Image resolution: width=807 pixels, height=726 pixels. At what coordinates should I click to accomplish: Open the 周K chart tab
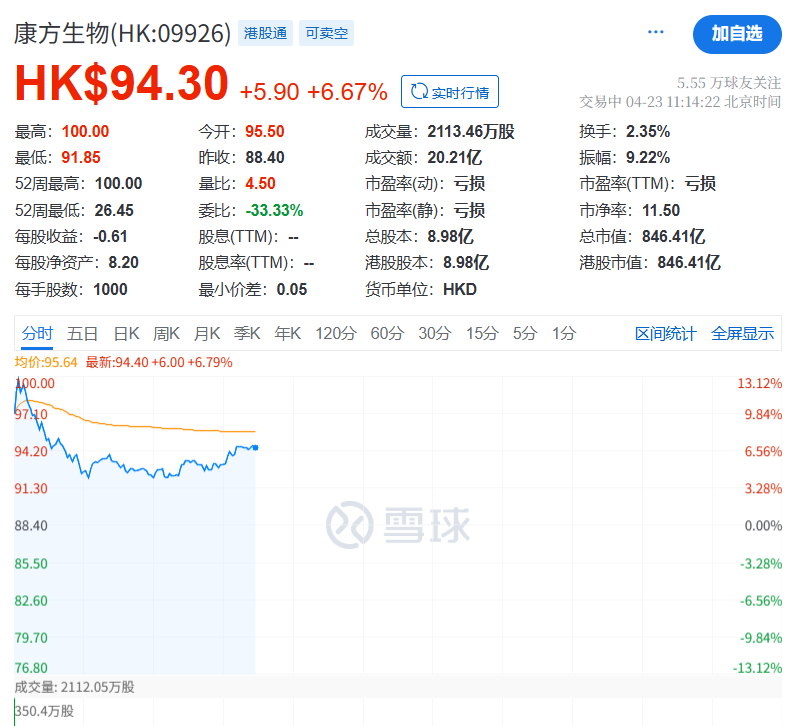166,333
